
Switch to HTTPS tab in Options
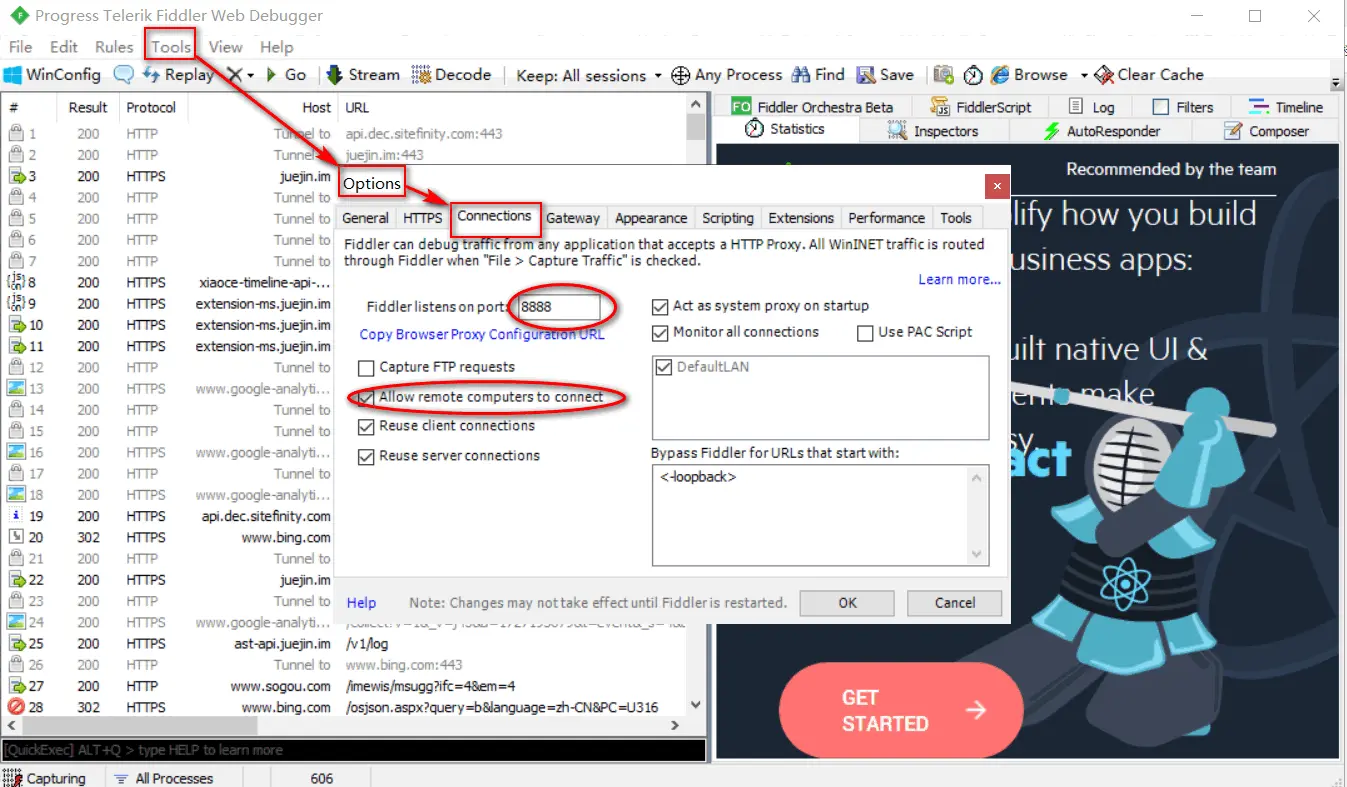(423, 218)
